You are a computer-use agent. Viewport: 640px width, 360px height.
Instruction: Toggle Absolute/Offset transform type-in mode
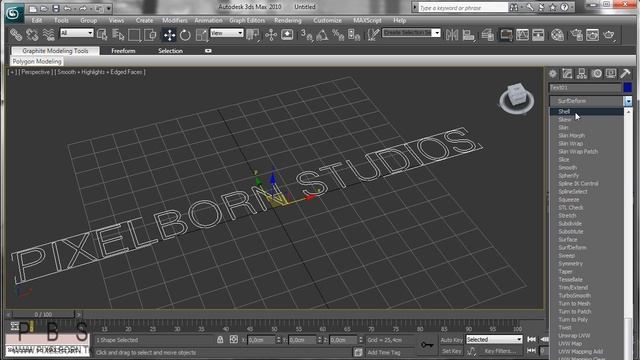[233, 340]
